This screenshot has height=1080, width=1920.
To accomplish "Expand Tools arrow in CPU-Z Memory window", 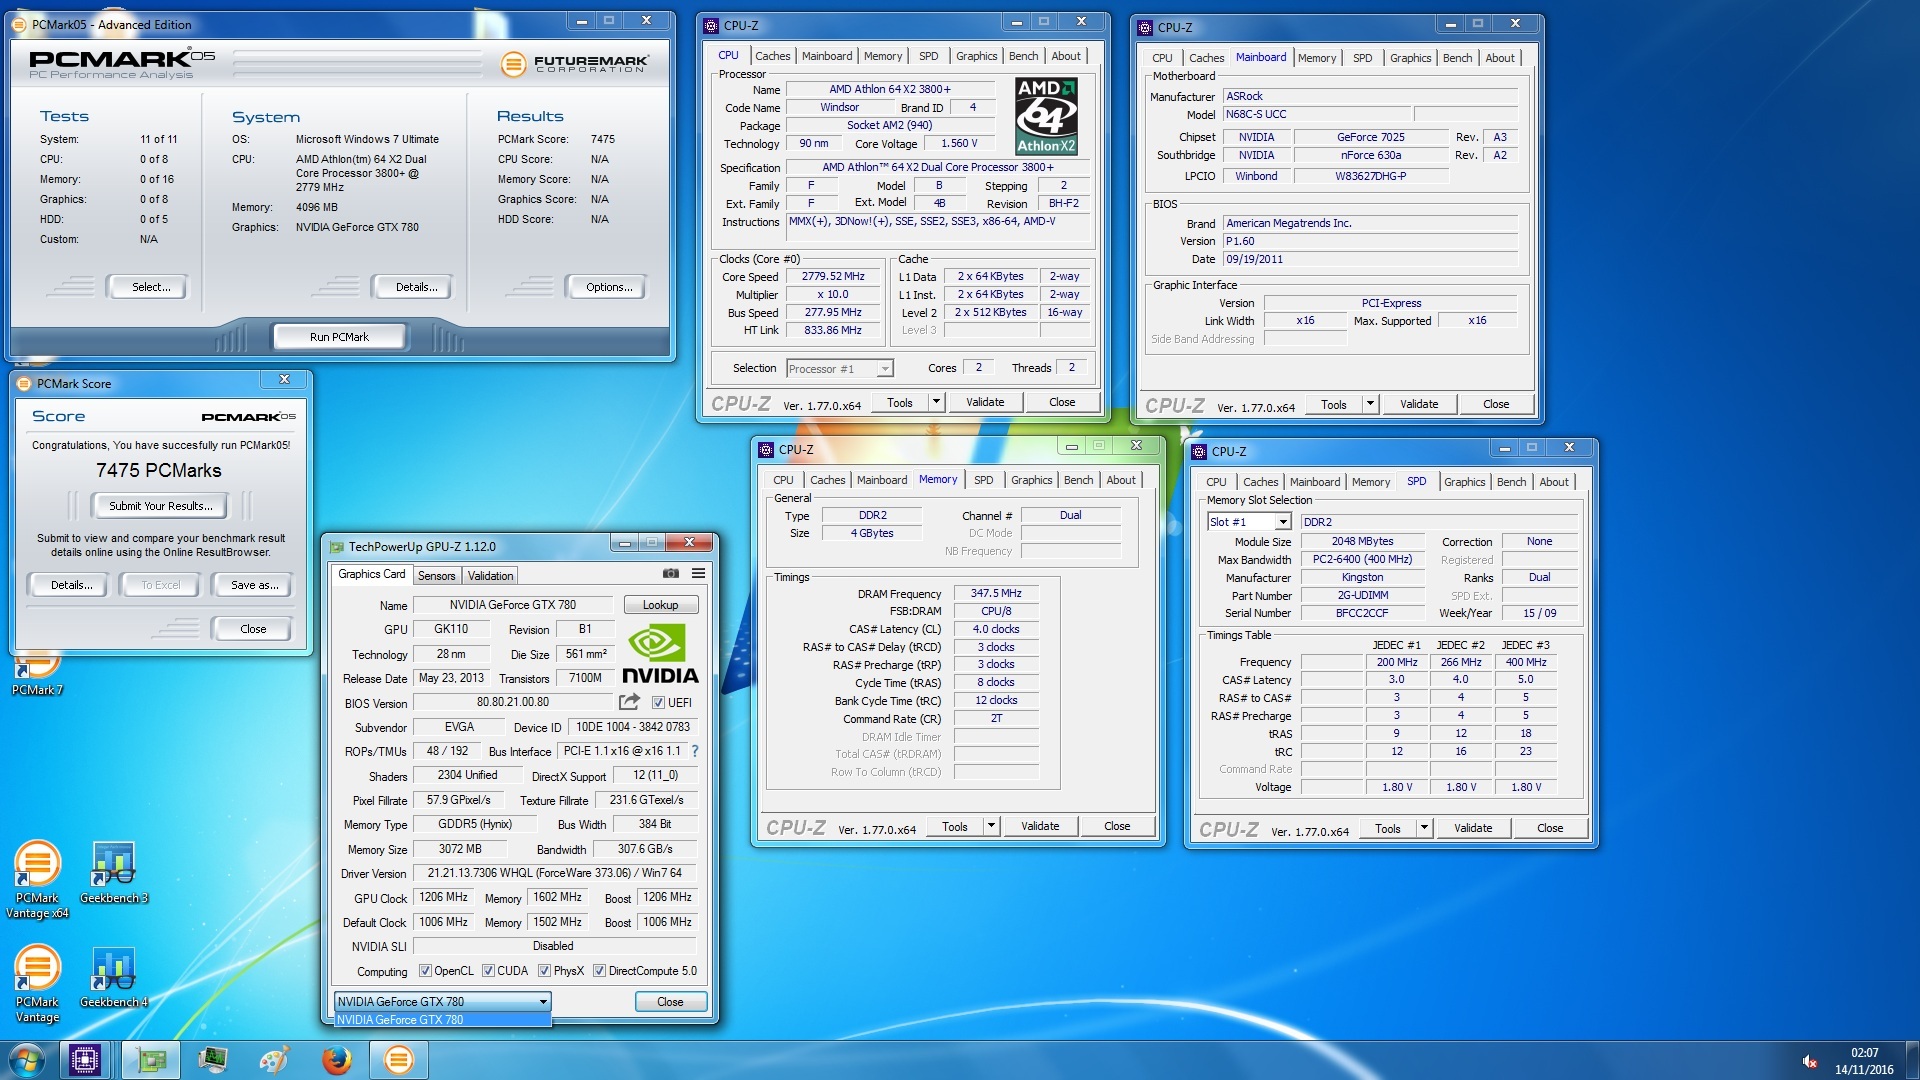I will click(x=991, y=826).
